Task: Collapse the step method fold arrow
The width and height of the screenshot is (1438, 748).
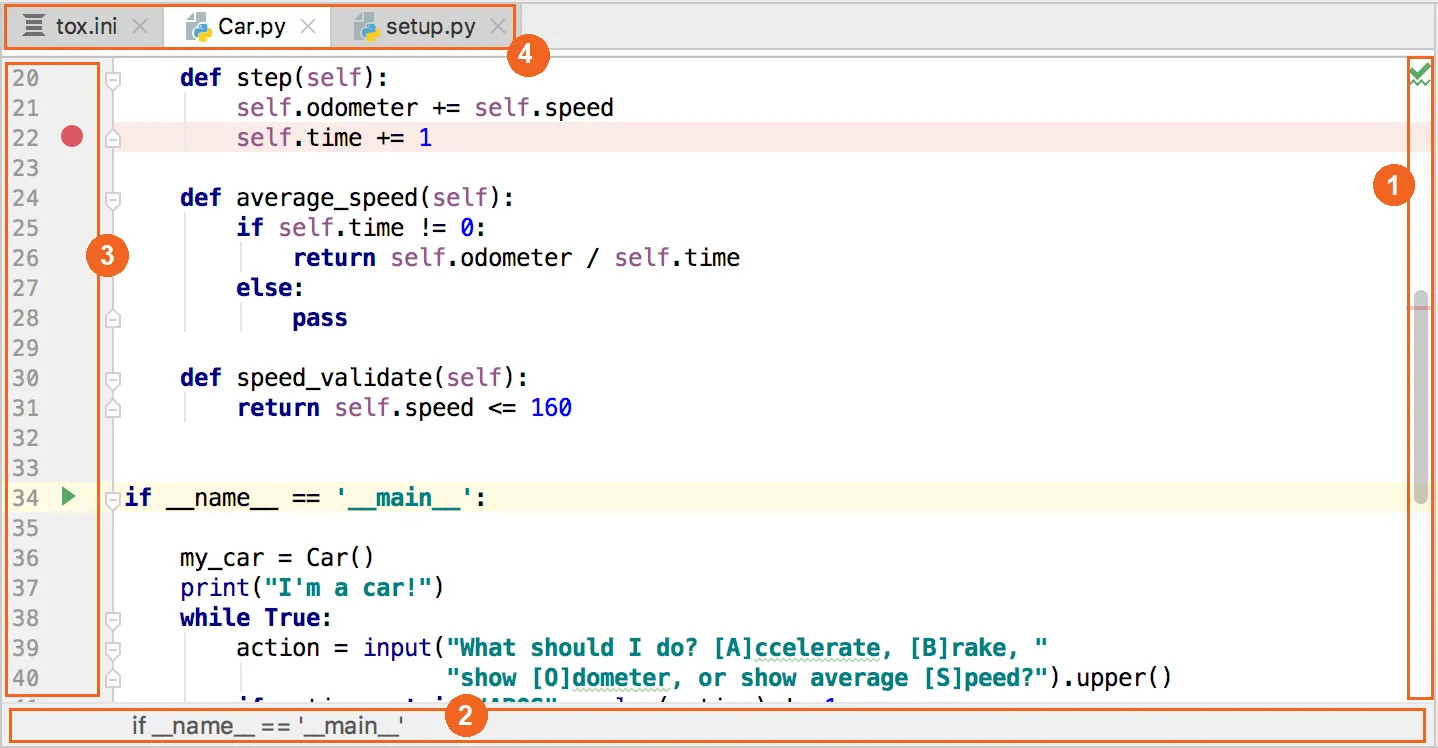Action: coord(111,77)
